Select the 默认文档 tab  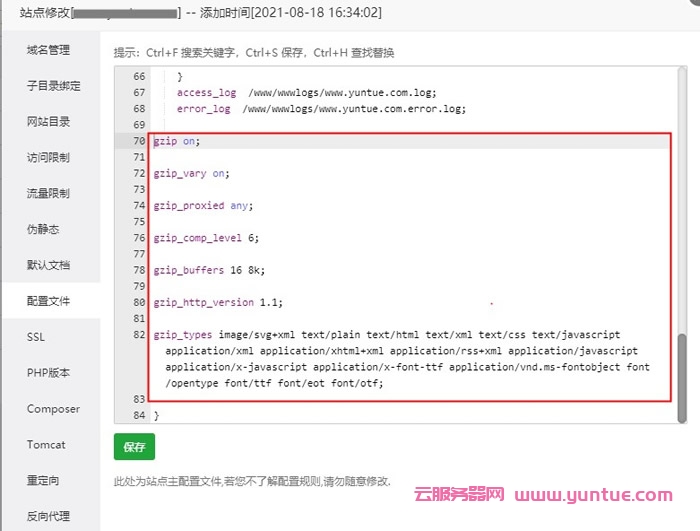coord(48,266)
